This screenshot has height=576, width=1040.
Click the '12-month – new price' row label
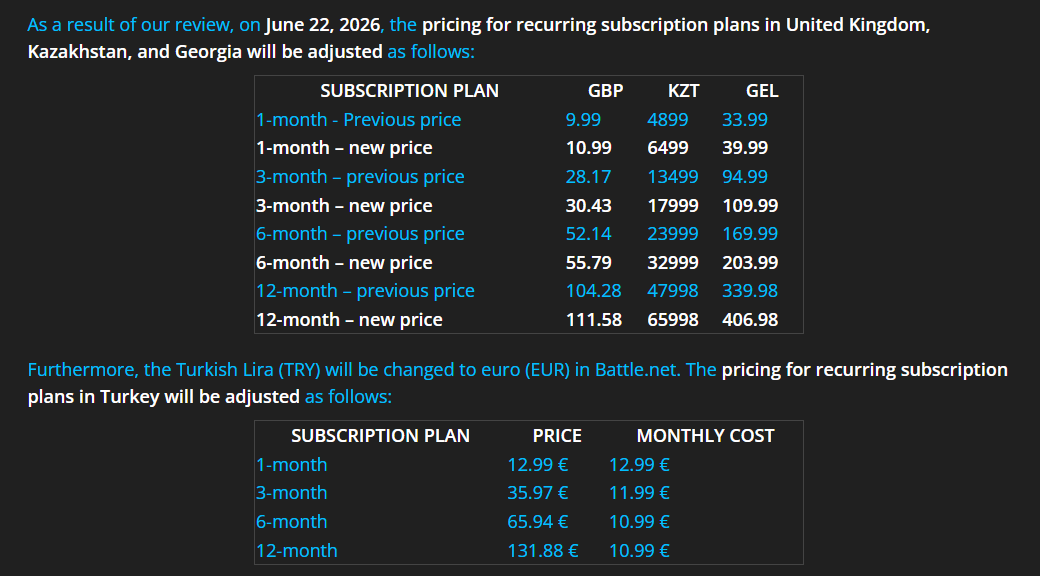tap(349, 320)
